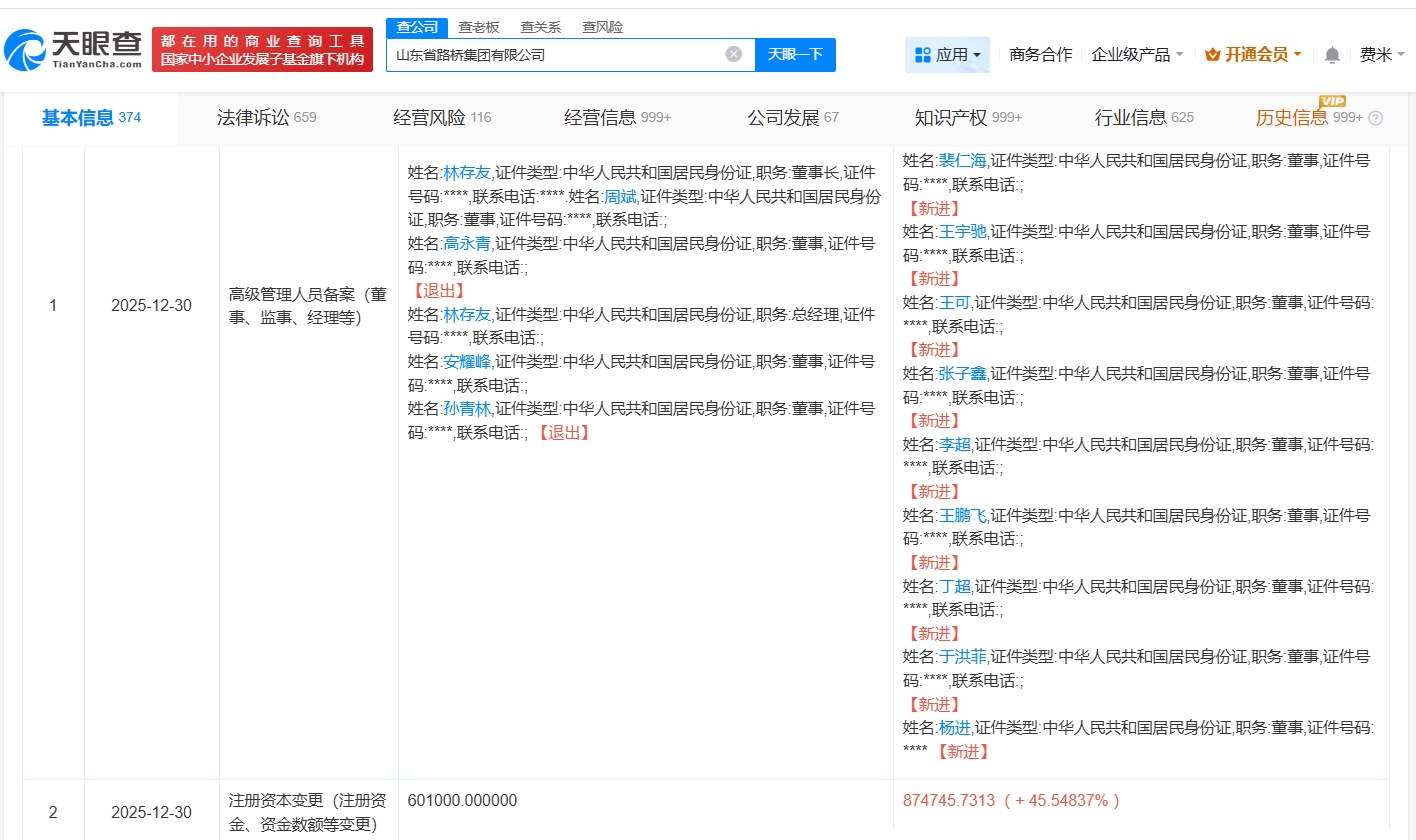Screen dimensions: 1416x840
Task: Clear the search box with the X icon
Action: (733, 55)
